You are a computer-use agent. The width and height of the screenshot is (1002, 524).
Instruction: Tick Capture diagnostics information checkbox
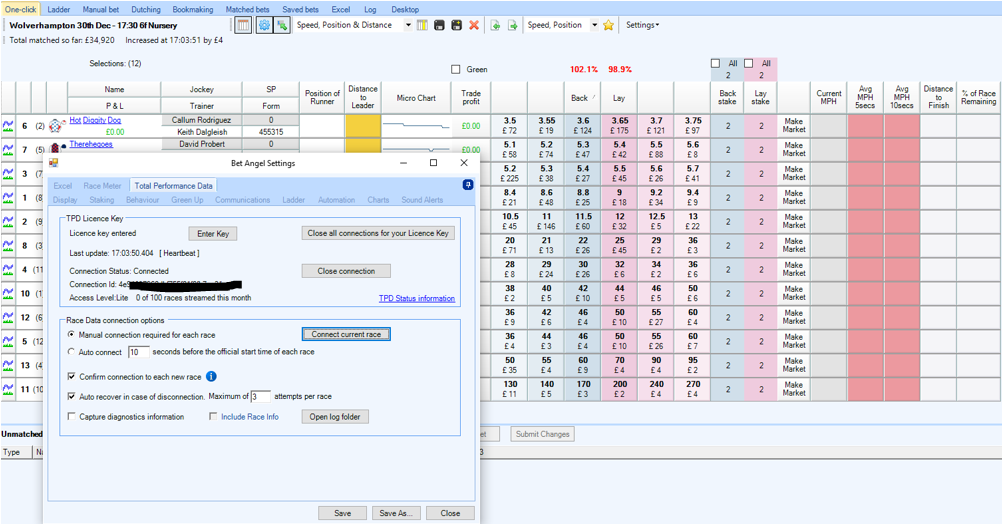tap(70, 417)
